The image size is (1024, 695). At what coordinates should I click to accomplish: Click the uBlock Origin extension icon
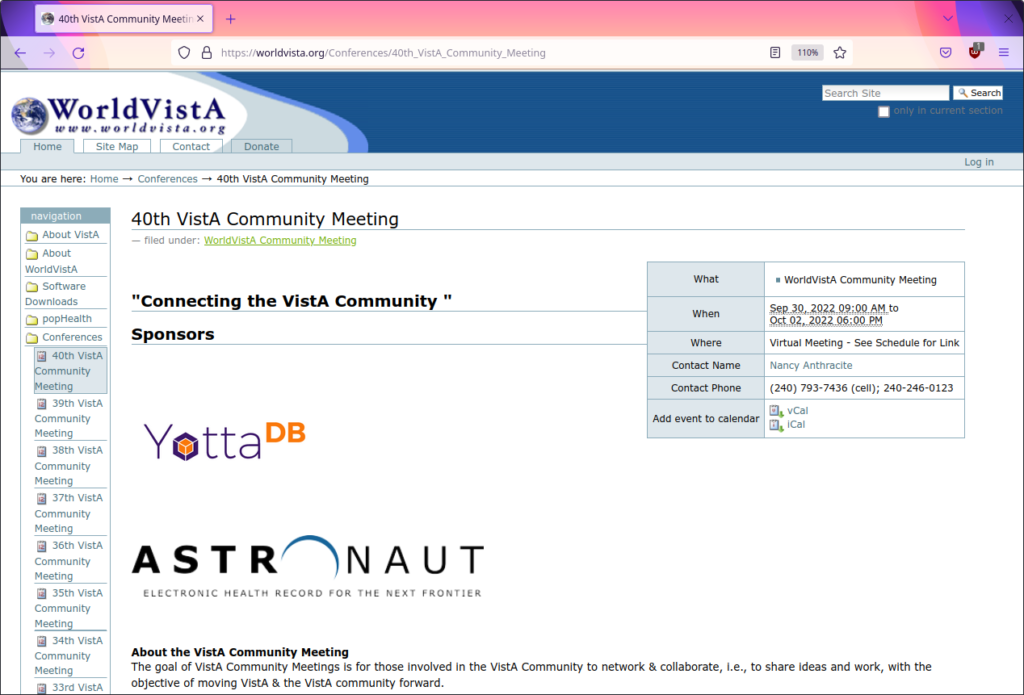tap(973, 52)
